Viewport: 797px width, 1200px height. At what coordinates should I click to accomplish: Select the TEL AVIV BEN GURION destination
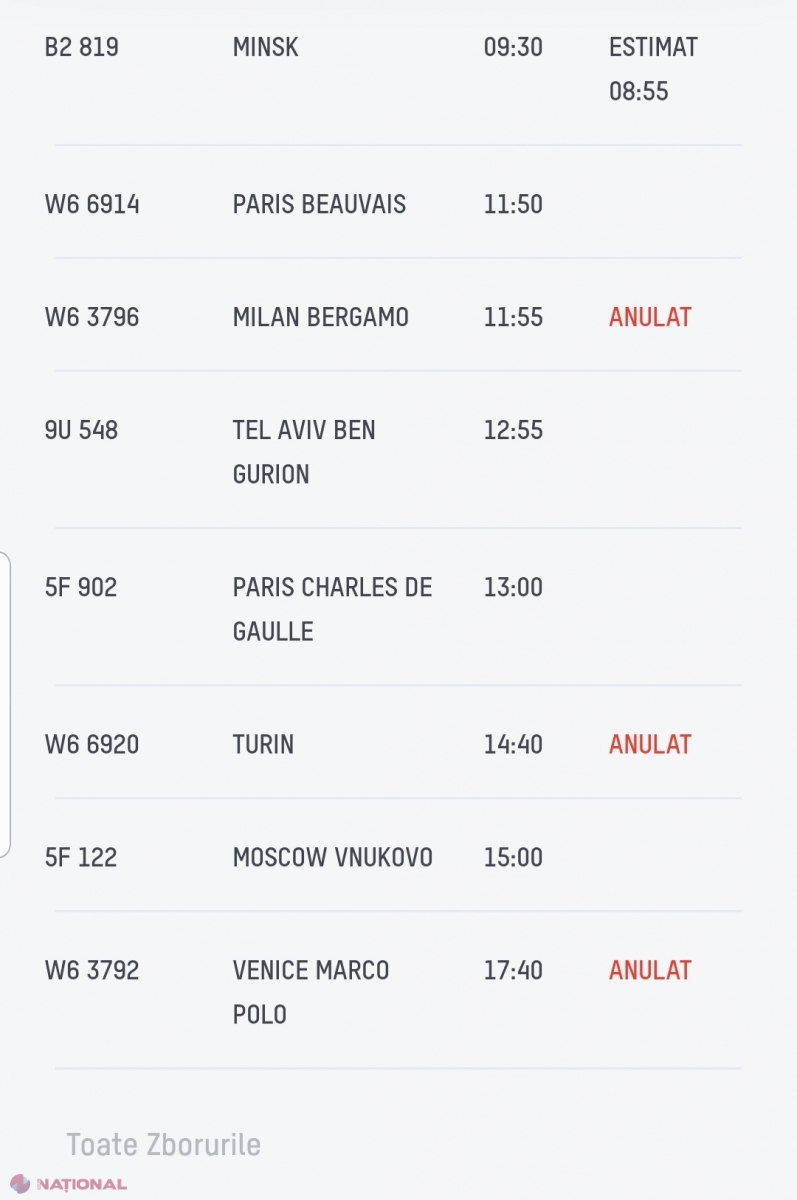304,452
